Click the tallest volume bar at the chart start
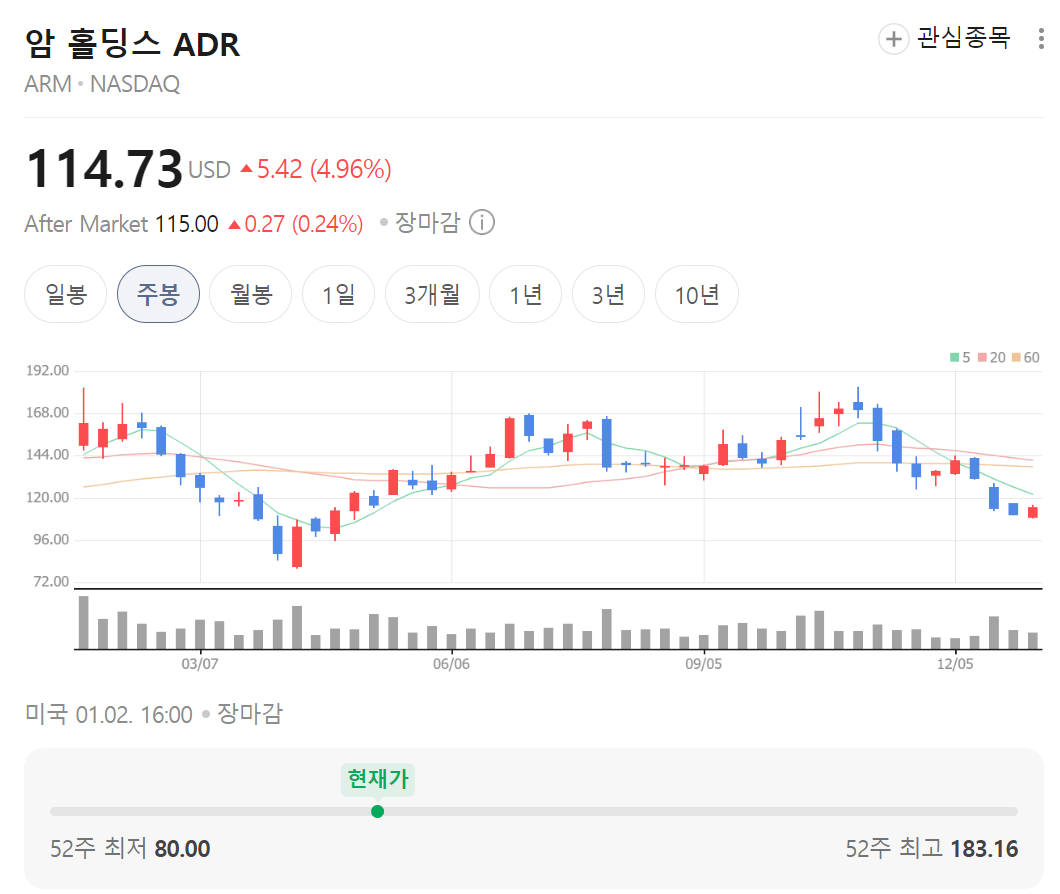This screenshot has height=894, width=1060. [x=84, y=622]
